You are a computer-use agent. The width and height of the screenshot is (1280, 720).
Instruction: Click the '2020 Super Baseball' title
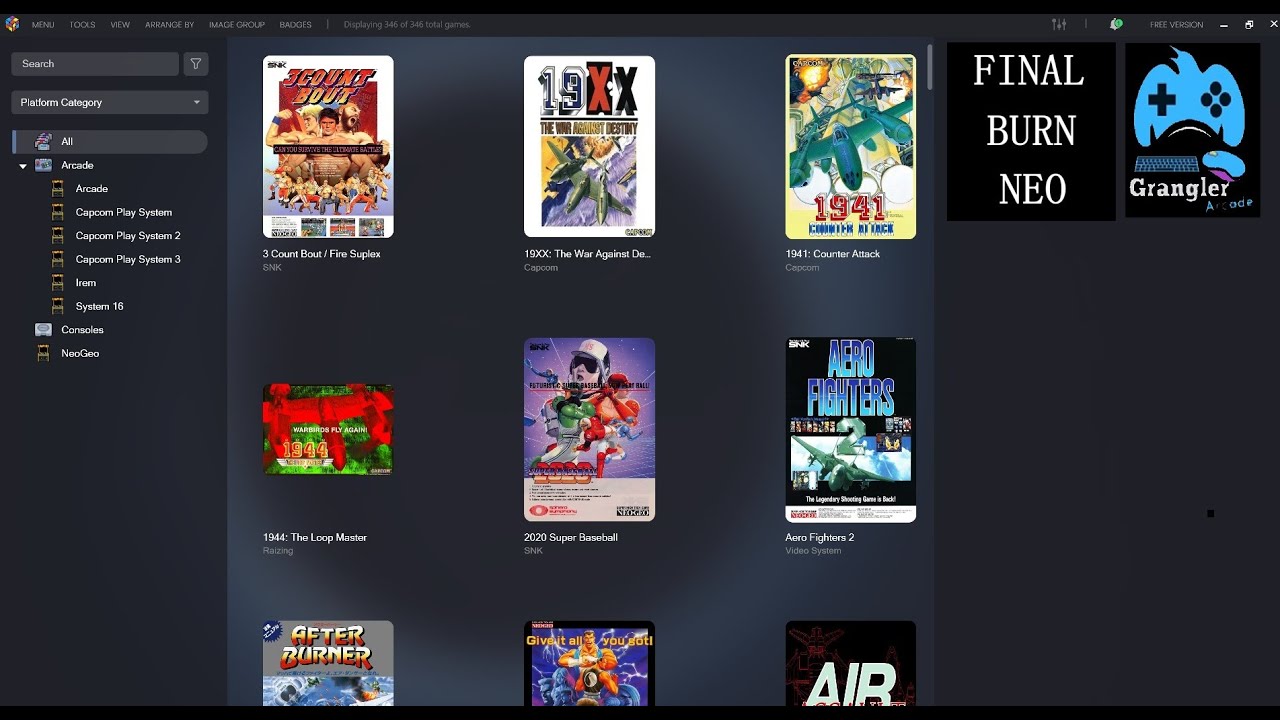pyautogui.click(x=571, y=538)
